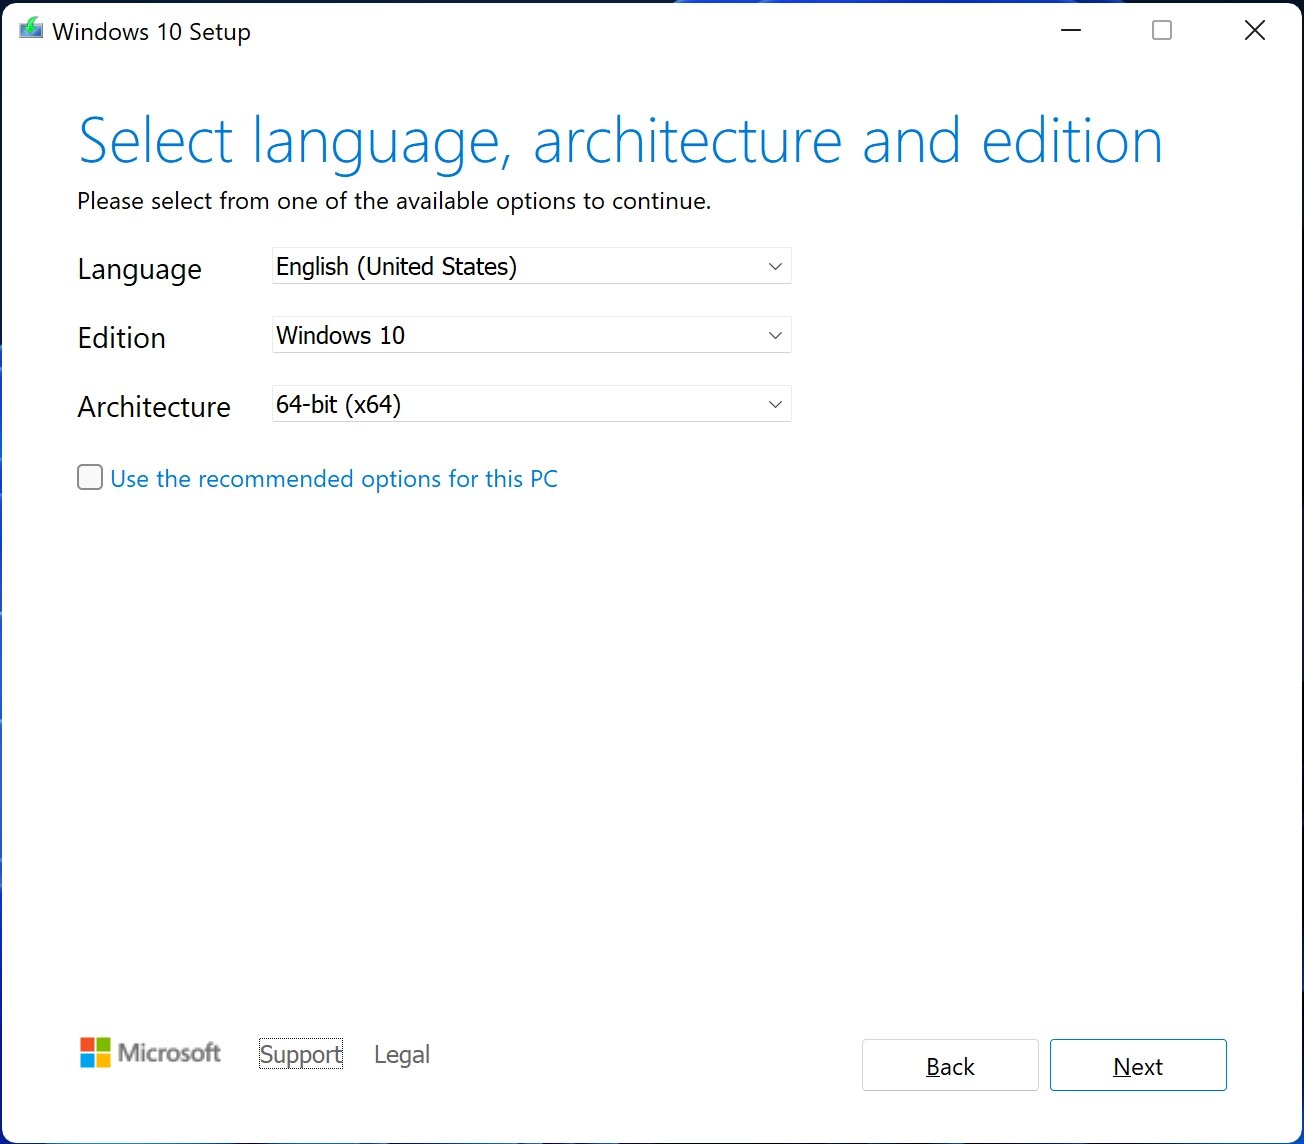Open the Support page link
This screenshot has width=1304, height=1144.
[300, 1054]
